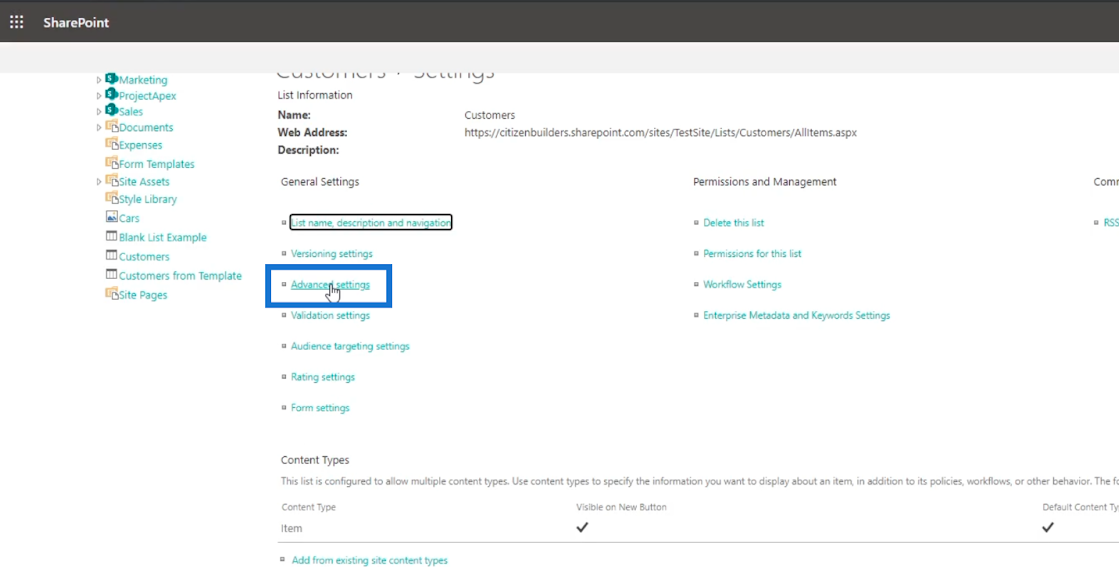The width and height of the screenshot is (1119, 567).
Task: Open Style Library in the tree
Action: (x=148, y=199)
